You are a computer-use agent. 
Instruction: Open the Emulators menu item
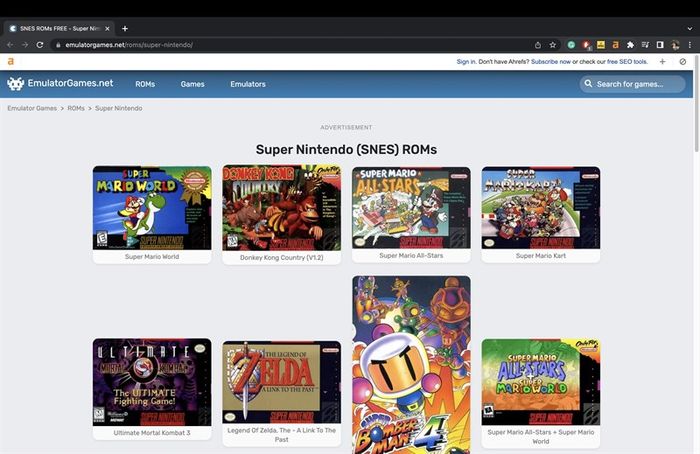click(248, 84)
